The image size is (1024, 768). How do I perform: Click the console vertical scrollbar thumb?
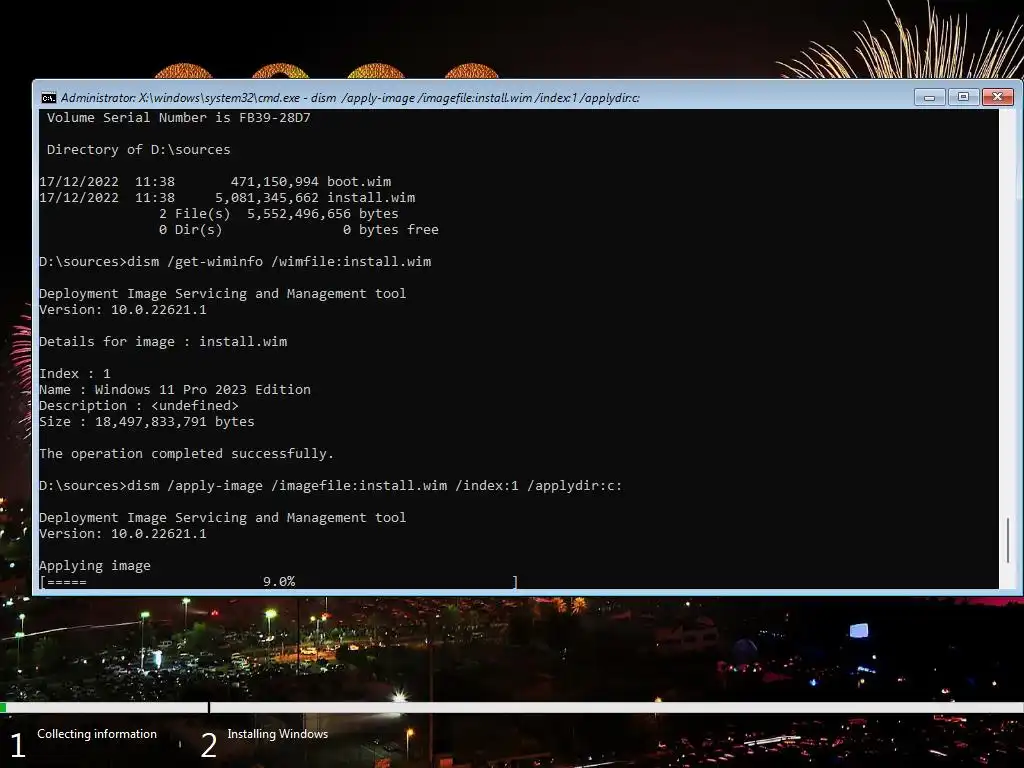point(1008,539)
